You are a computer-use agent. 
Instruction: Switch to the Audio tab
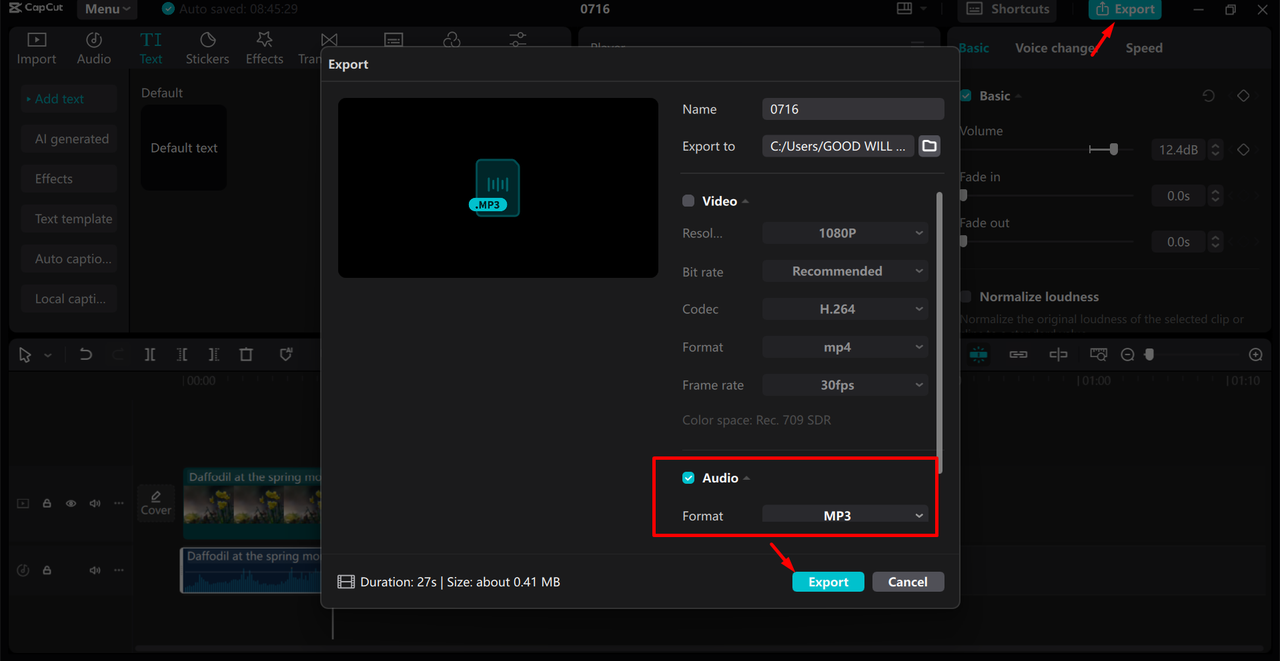pos(94,48)
